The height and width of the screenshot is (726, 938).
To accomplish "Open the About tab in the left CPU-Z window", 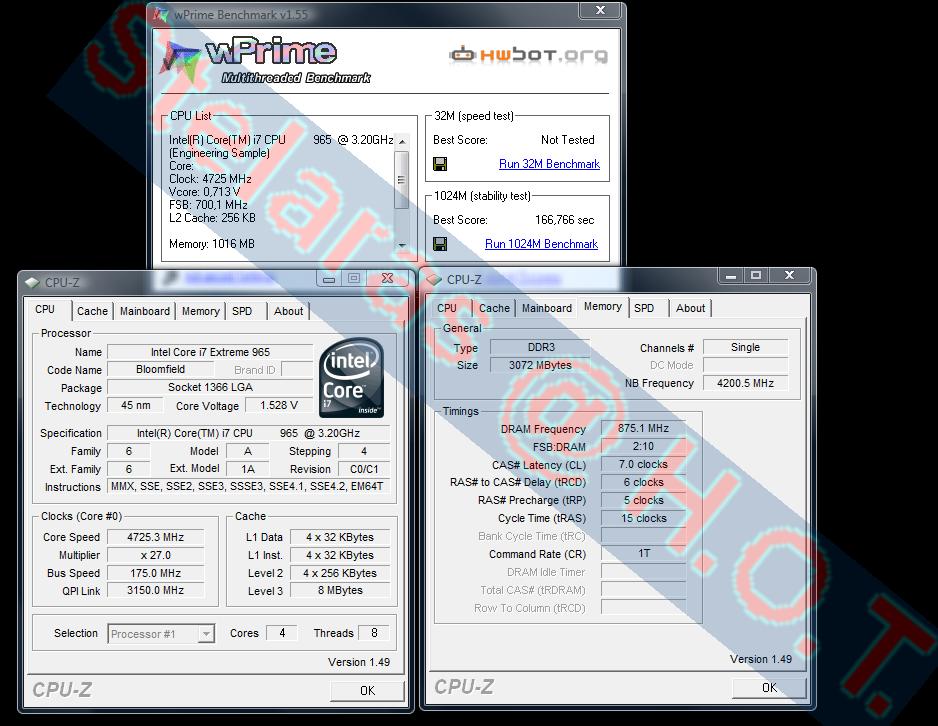I will click(x=288, y=311).
